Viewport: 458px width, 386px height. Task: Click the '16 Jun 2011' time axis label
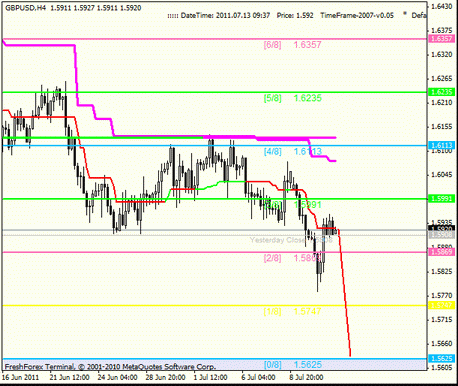pyautogui.click(x=21, y=378)
